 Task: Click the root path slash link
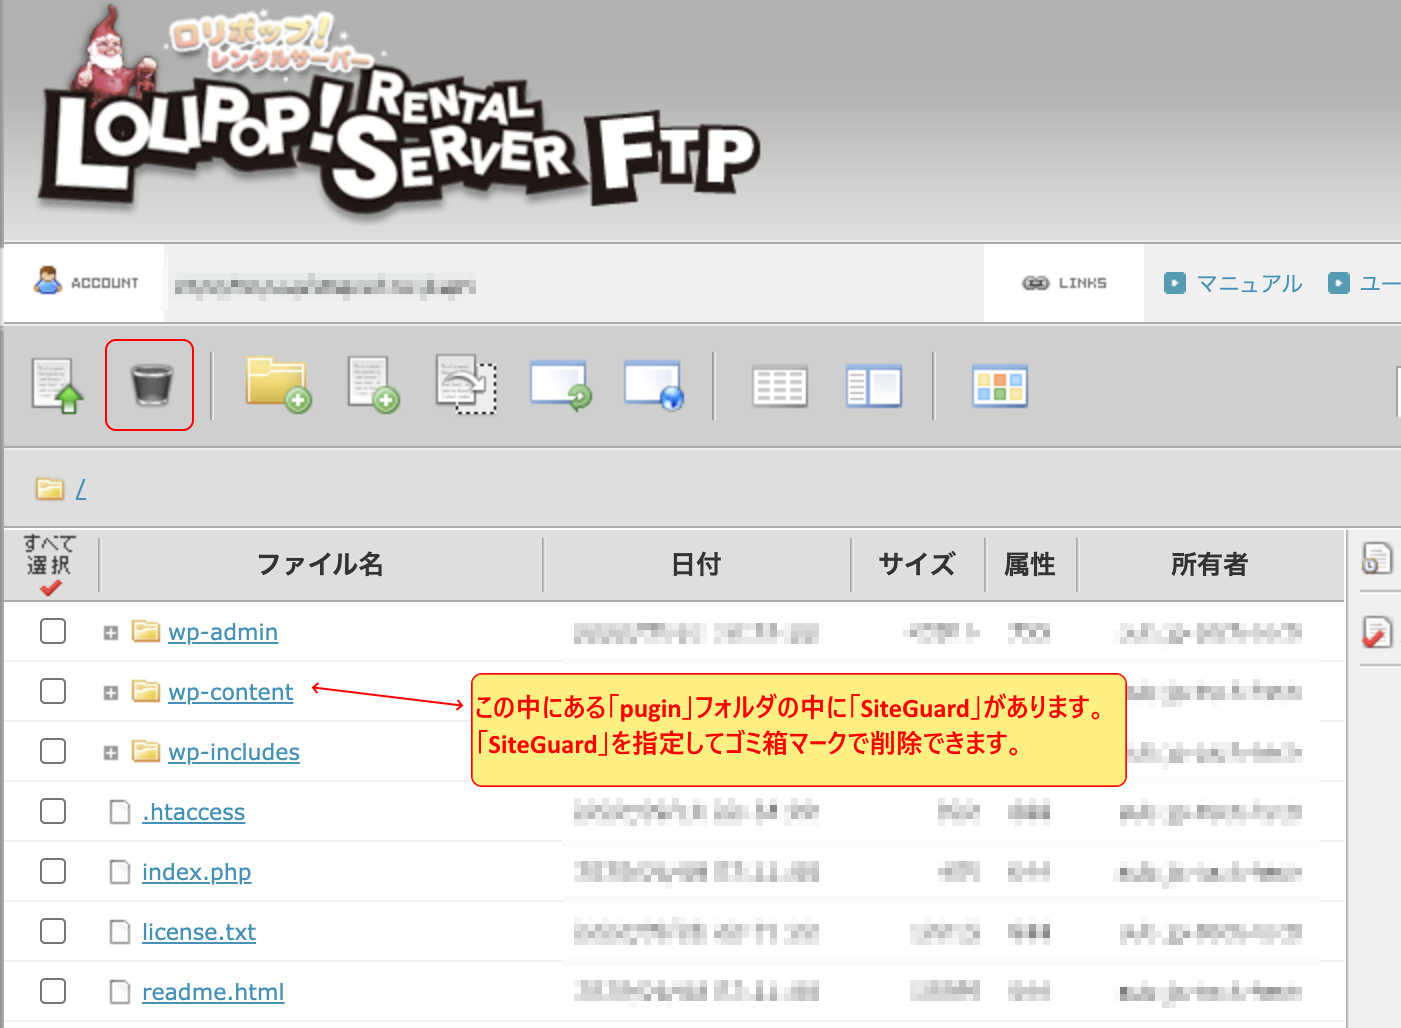(x=81, y=489)
